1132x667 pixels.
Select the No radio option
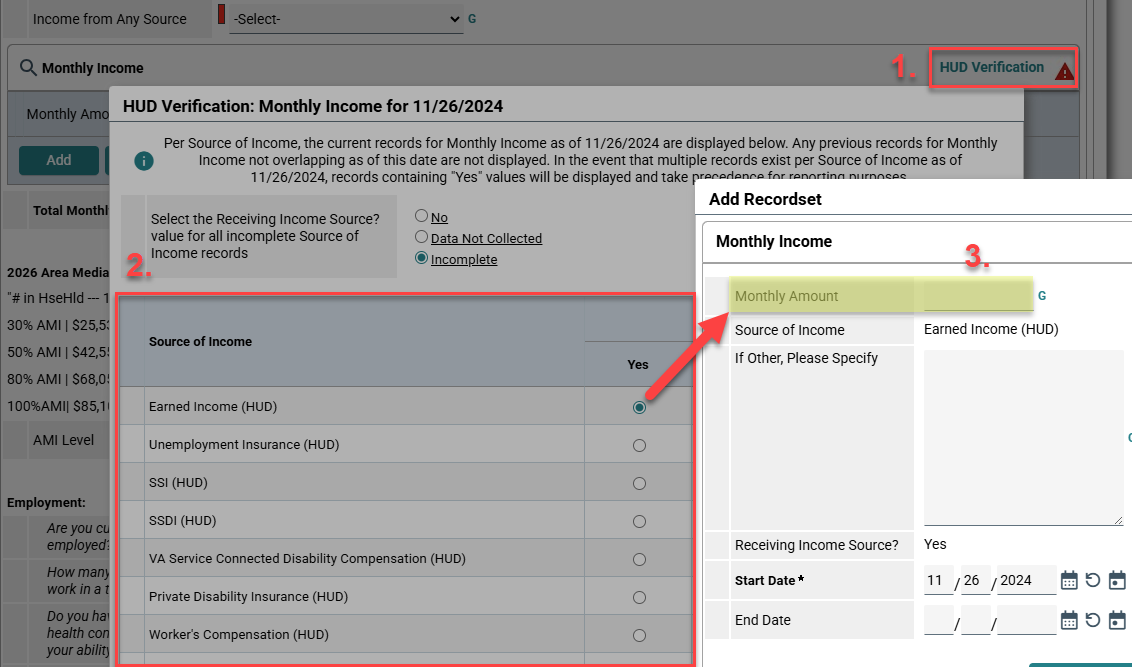422,216
